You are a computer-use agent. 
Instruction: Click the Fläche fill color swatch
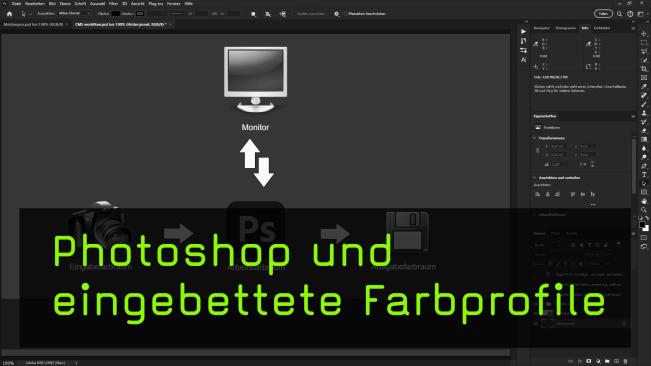115,14
